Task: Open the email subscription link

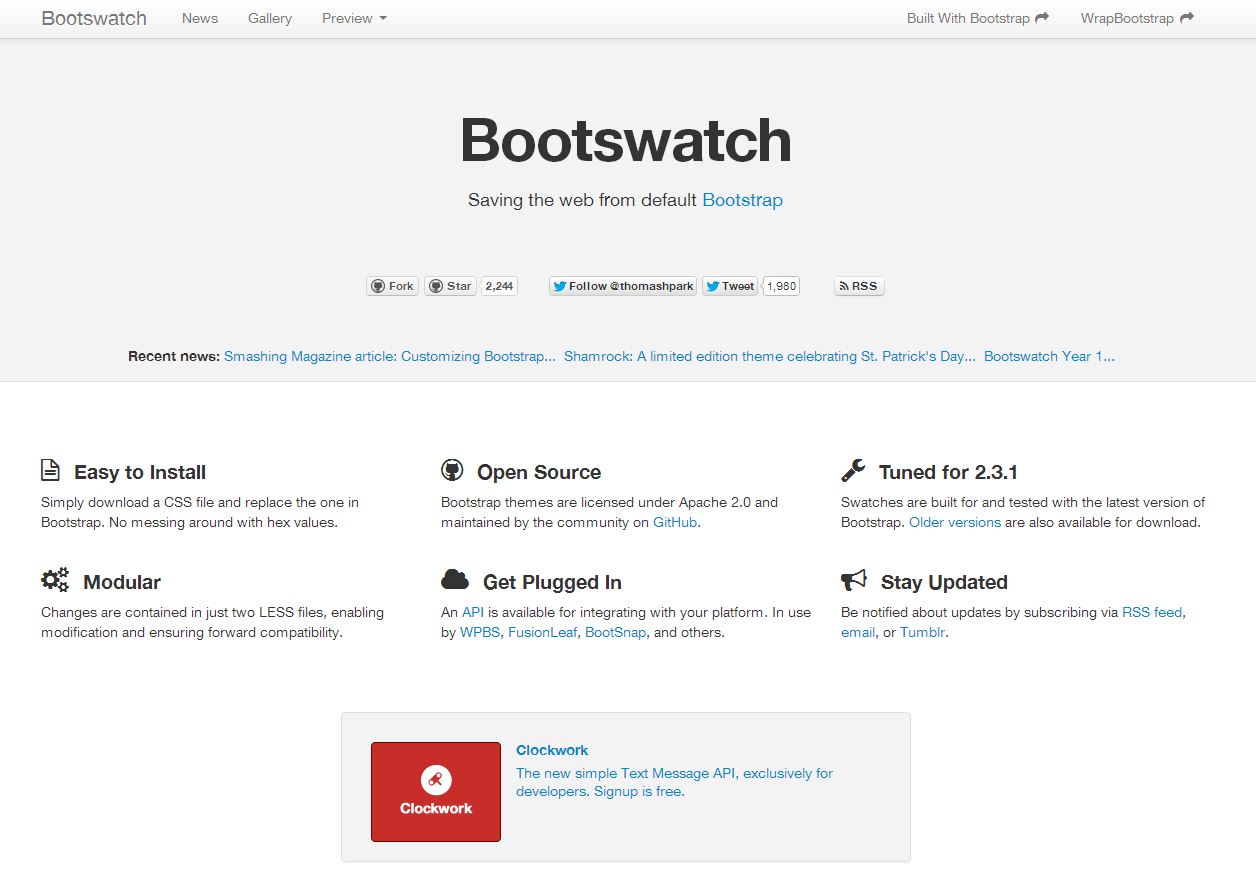Action: point(858,632)
